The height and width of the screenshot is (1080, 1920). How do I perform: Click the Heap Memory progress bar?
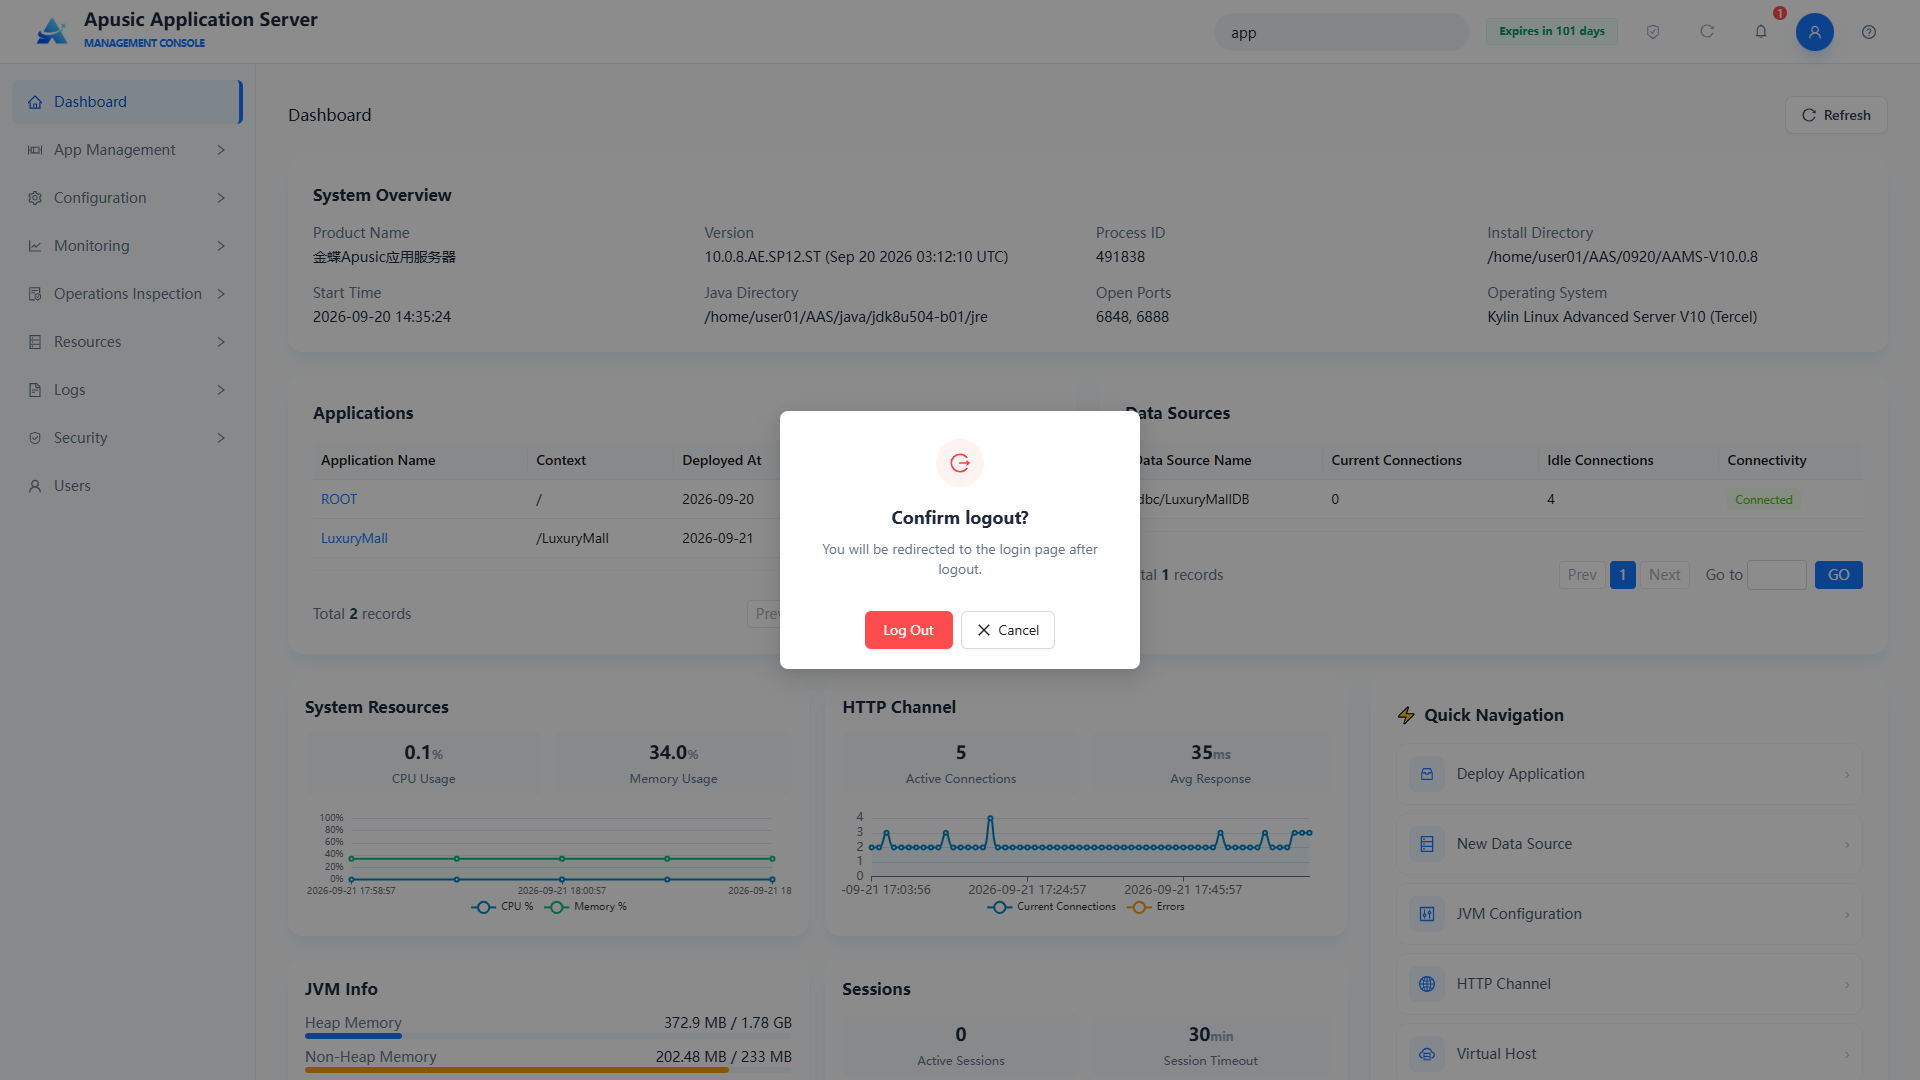[548, 1036]
